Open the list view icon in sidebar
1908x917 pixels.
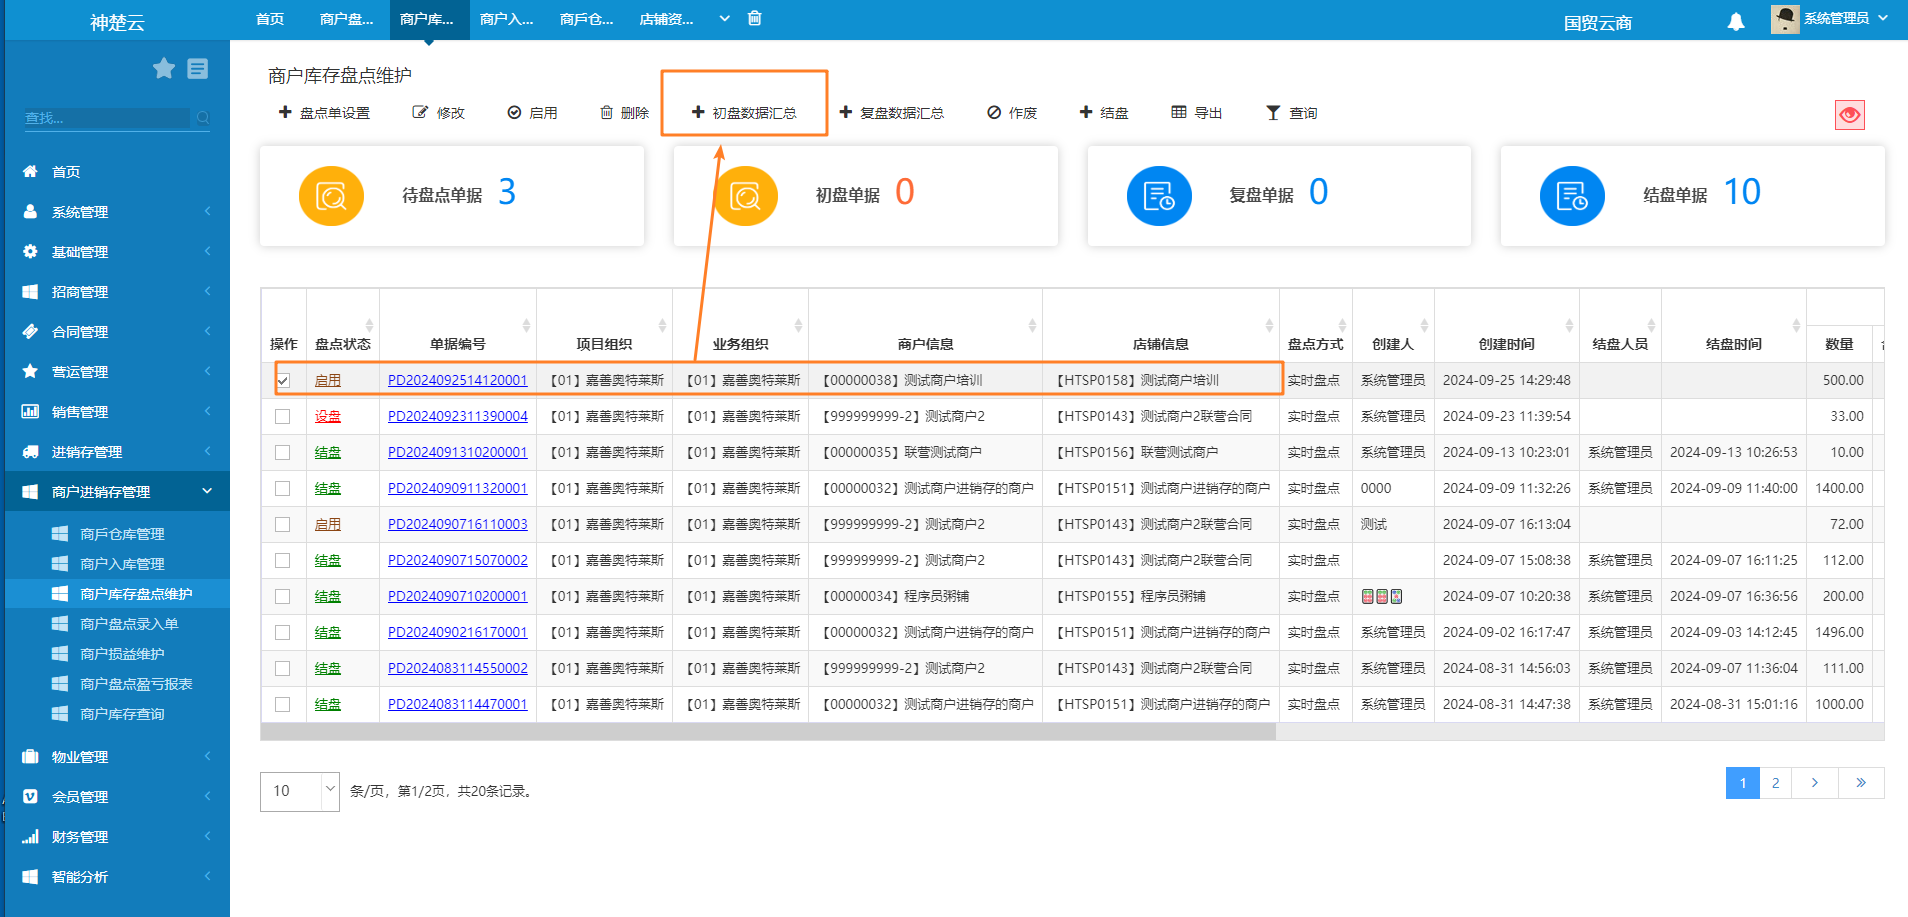point(198,68)
